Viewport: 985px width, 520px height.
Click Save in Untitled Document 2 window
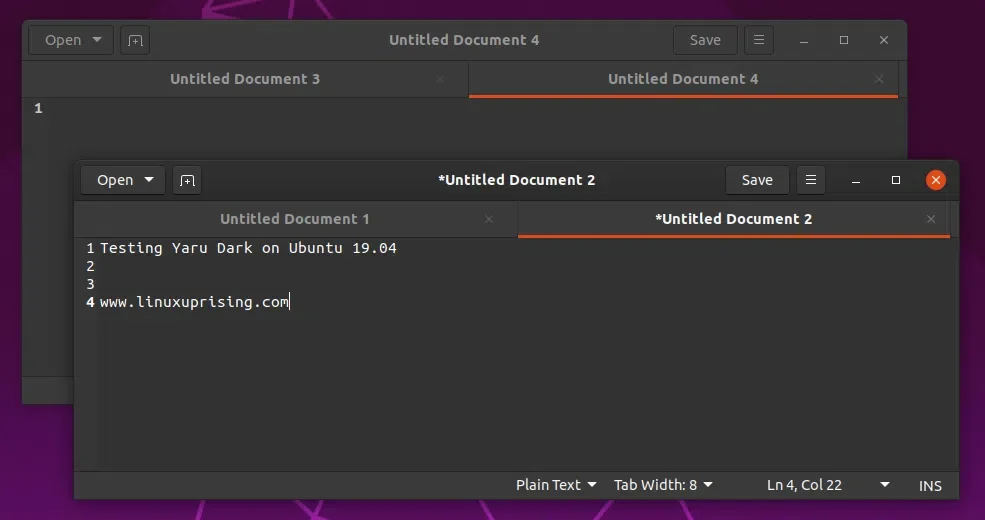point(757,180)
